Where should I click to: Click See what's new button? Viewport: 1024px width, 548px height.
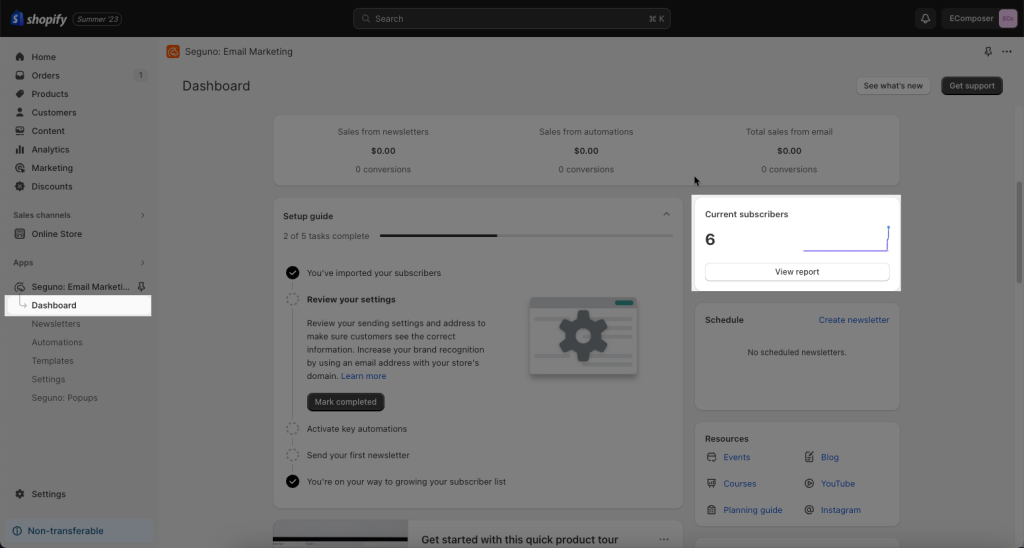tap(893, 86)
